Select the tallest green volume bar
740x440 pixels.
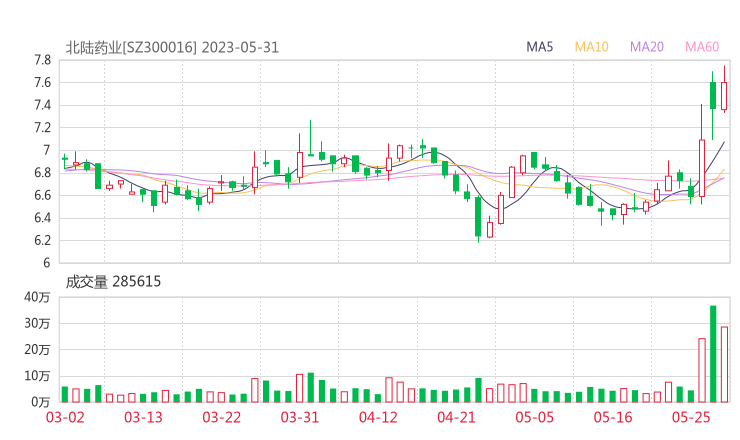point(713,354)
